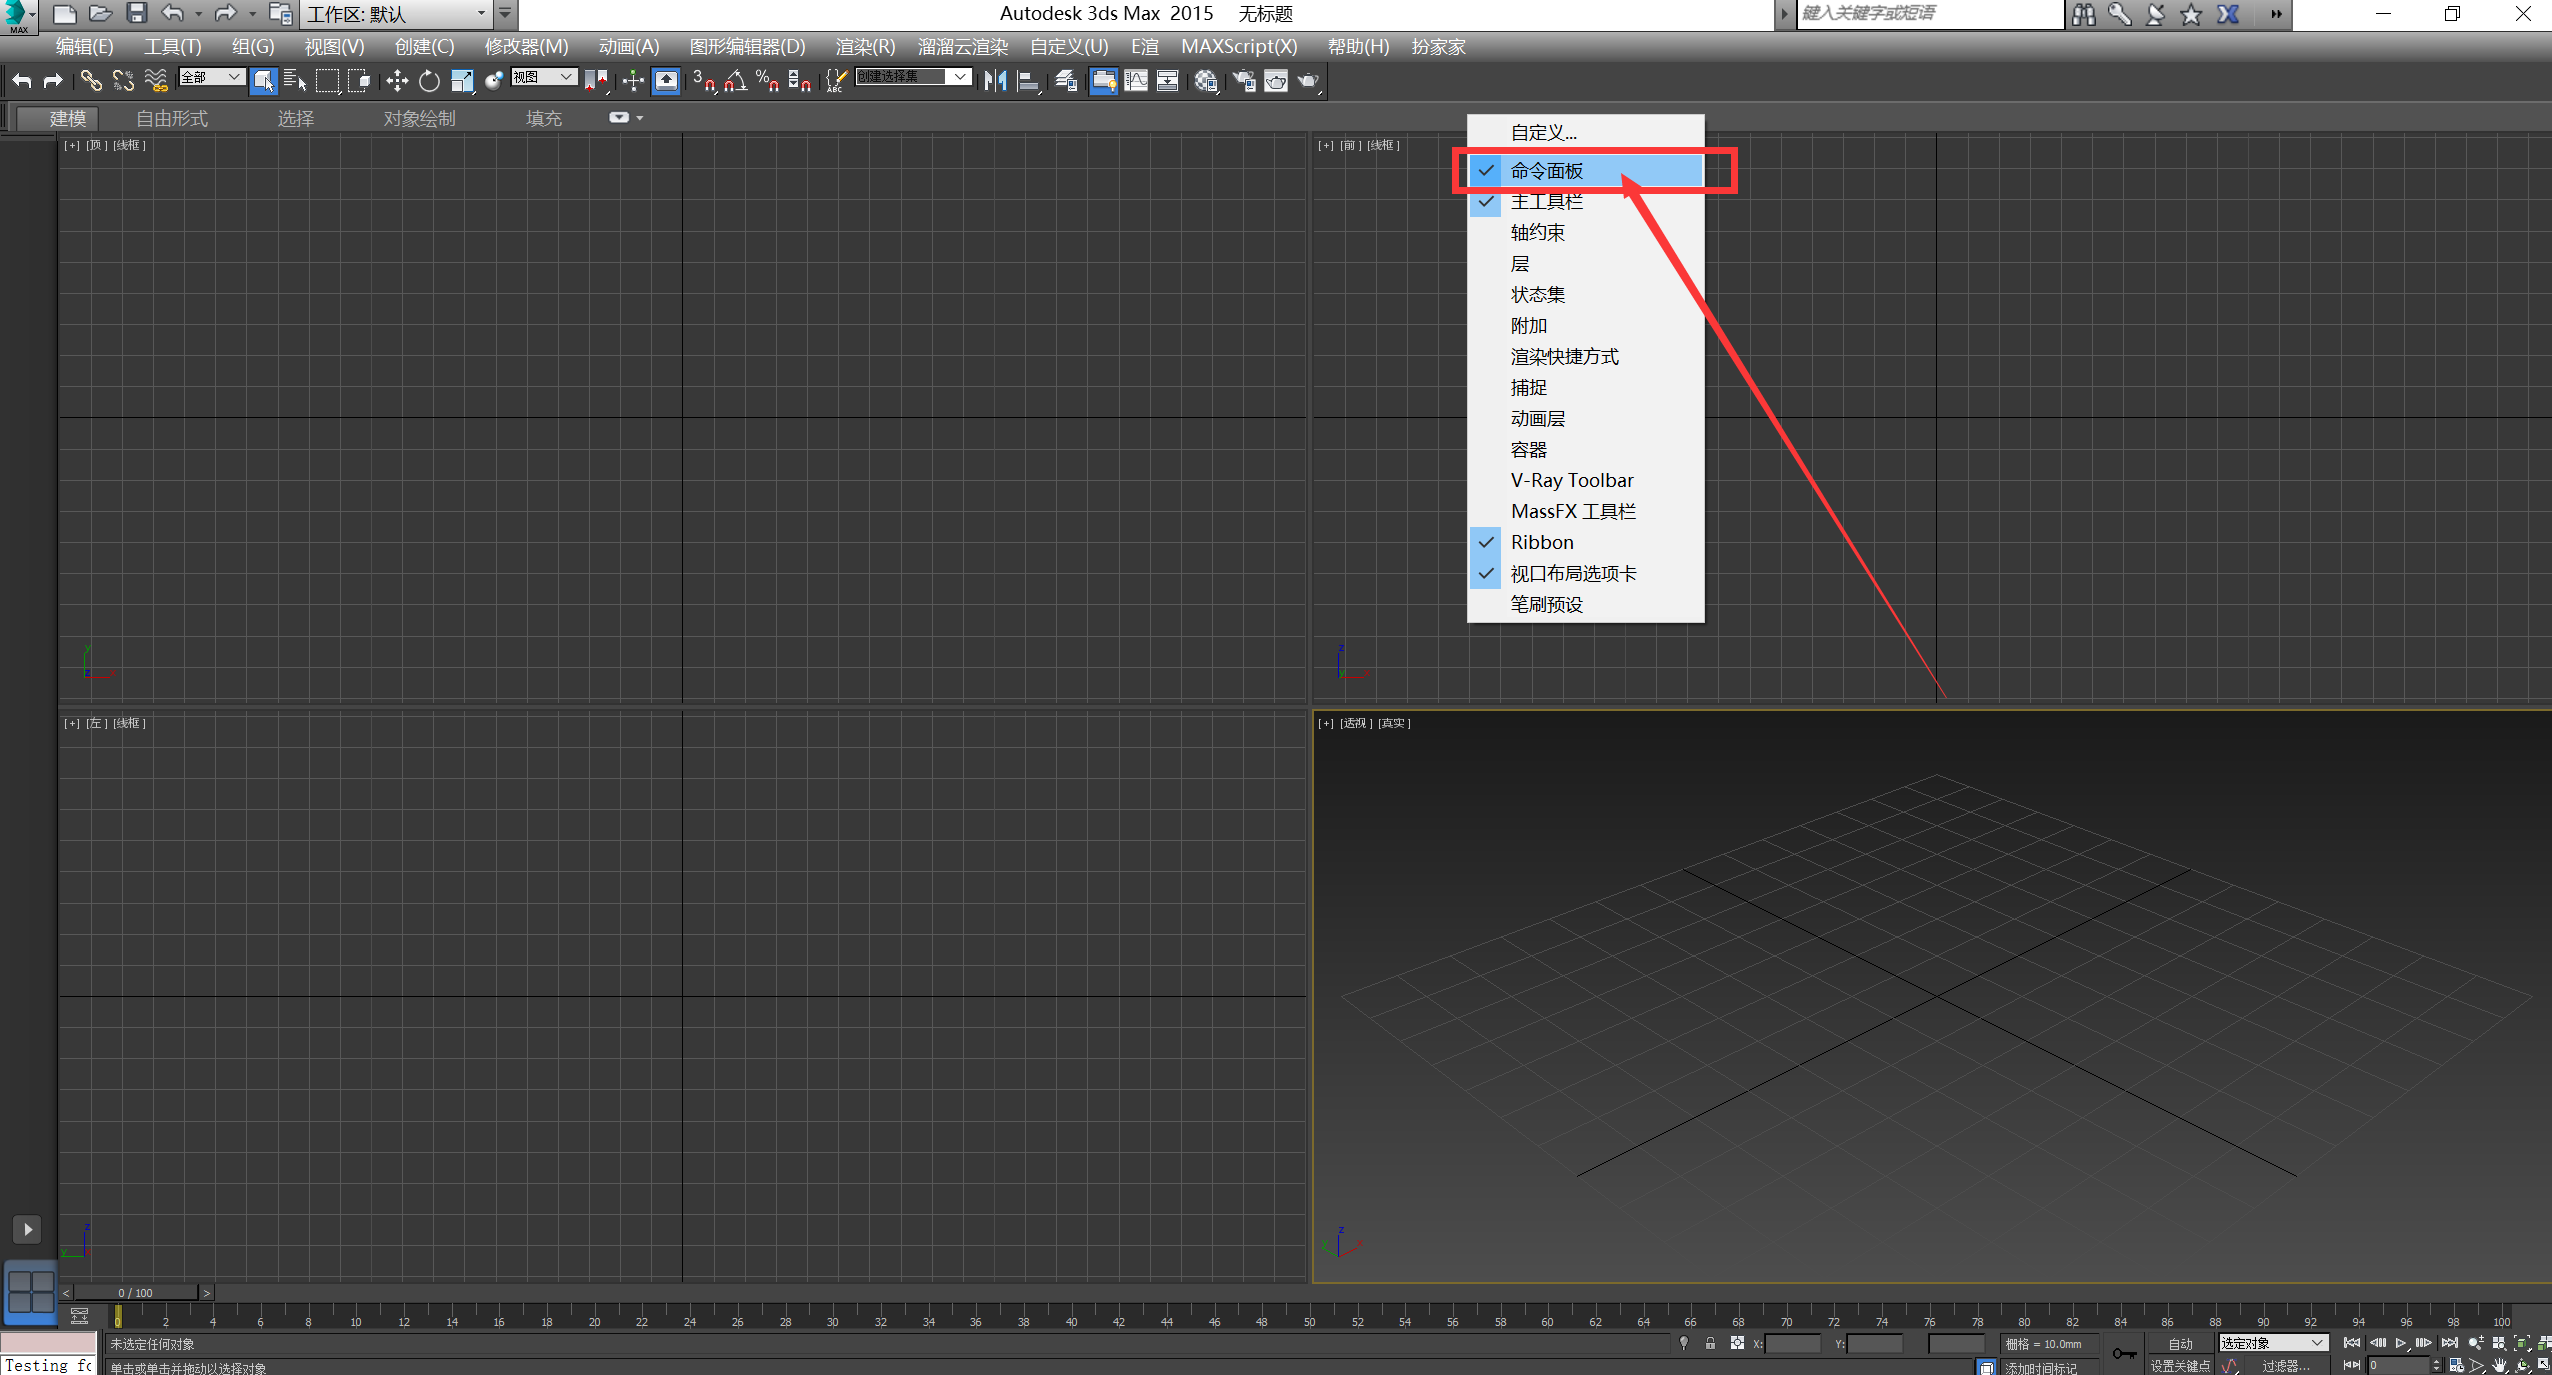Open the MAXScript(X) menu

[x=1239, y=47]
